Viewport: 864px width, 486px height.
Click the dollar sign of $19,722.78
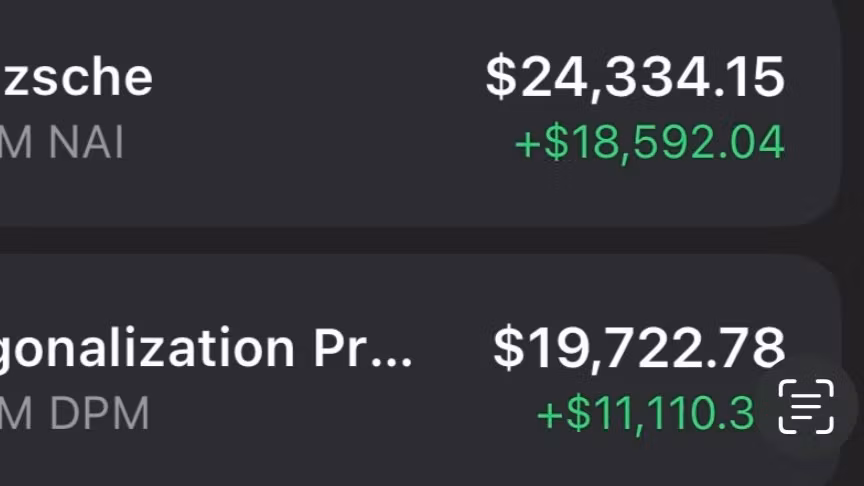509,347
